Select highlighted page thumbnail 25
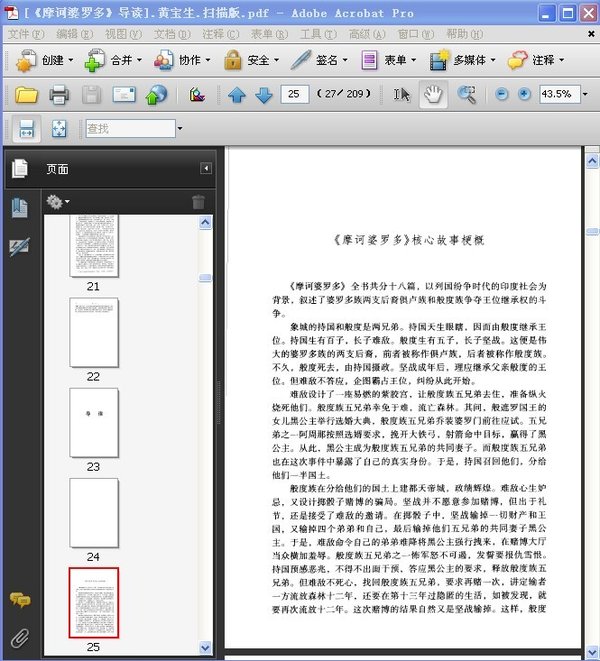Image resolution: width=600 pixels, height=661 pixels. click(94, 602)
